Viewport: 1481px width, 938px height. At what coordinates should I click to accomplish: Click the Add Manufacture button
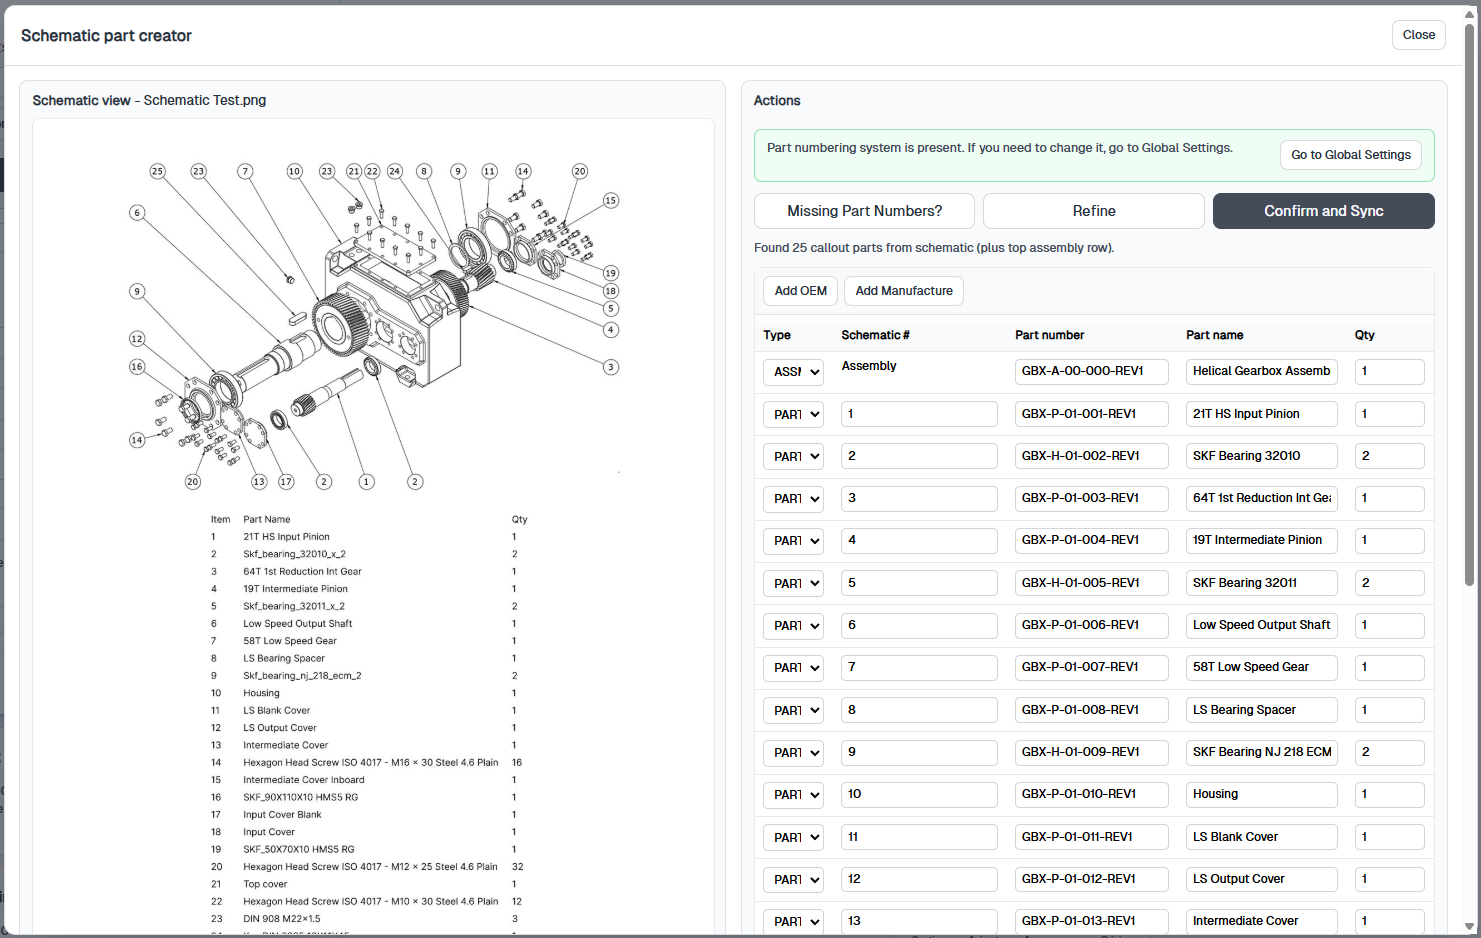(x=904, y=291)
